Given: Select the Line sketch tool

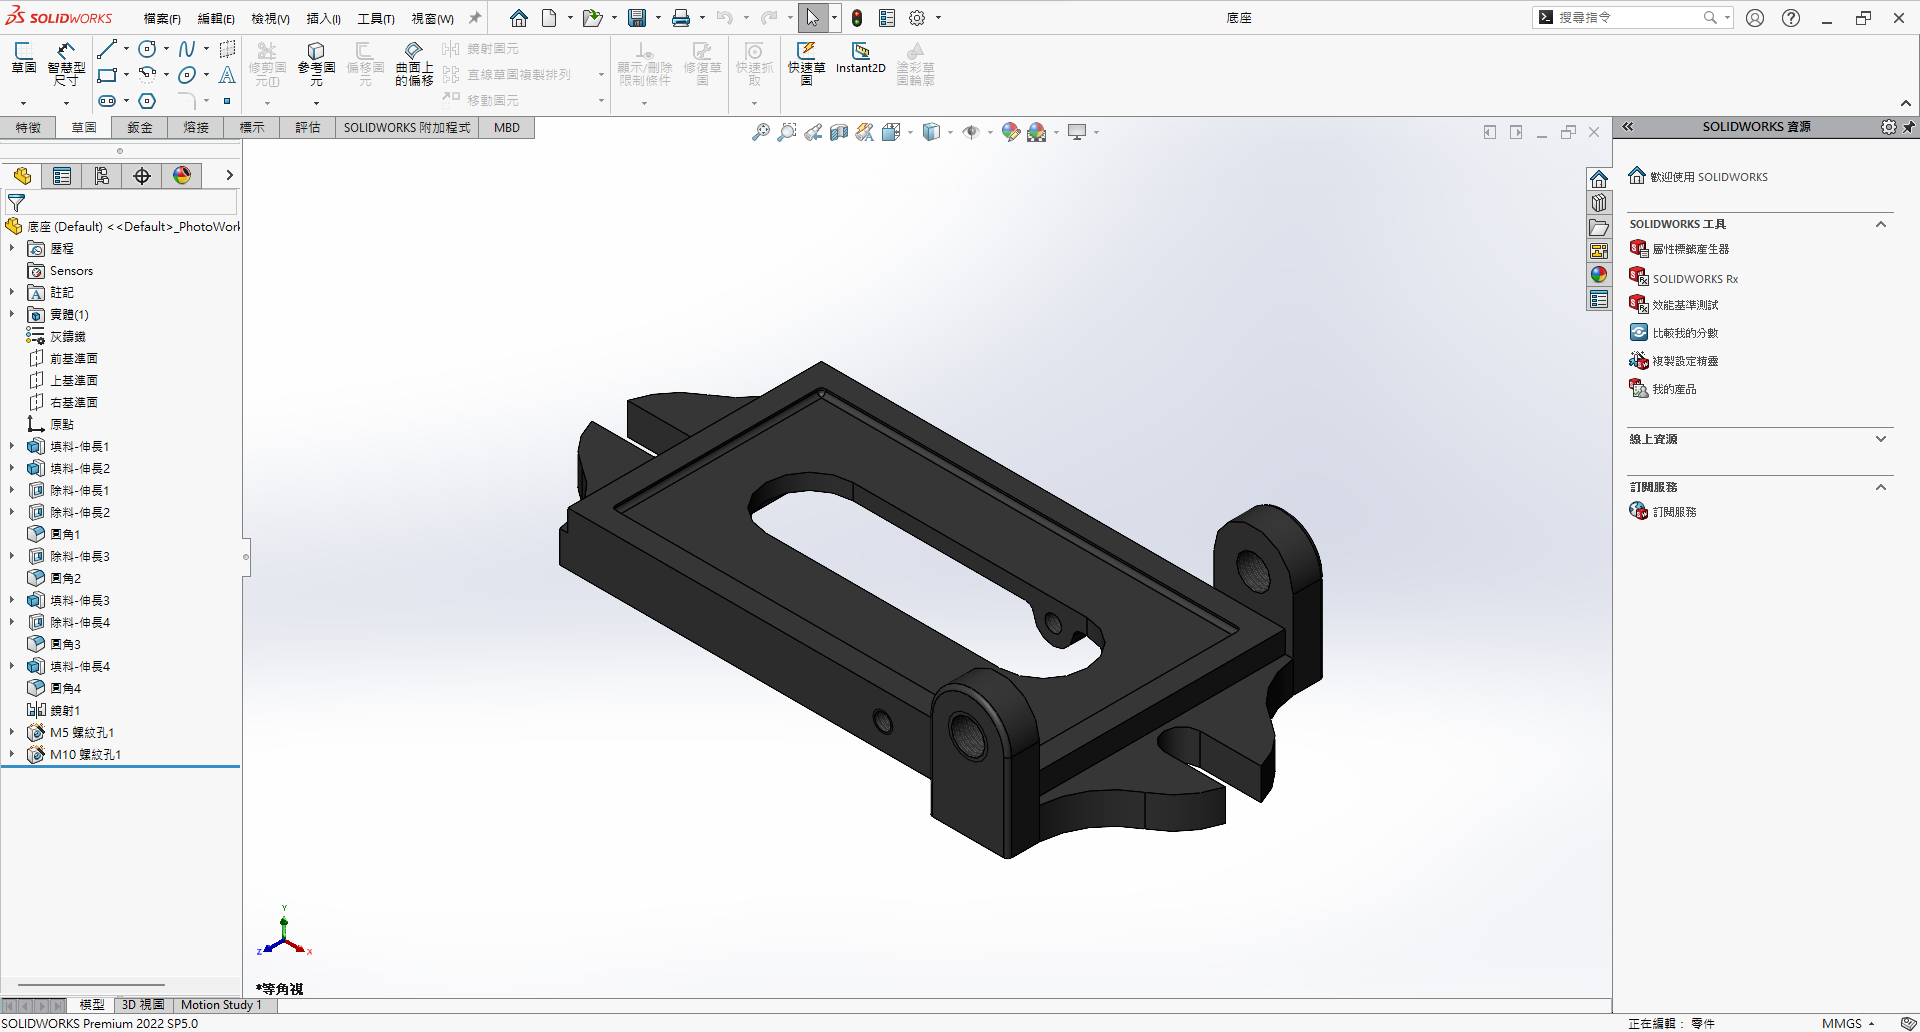Looking at the screenshot, I should [x=107, y=49].
